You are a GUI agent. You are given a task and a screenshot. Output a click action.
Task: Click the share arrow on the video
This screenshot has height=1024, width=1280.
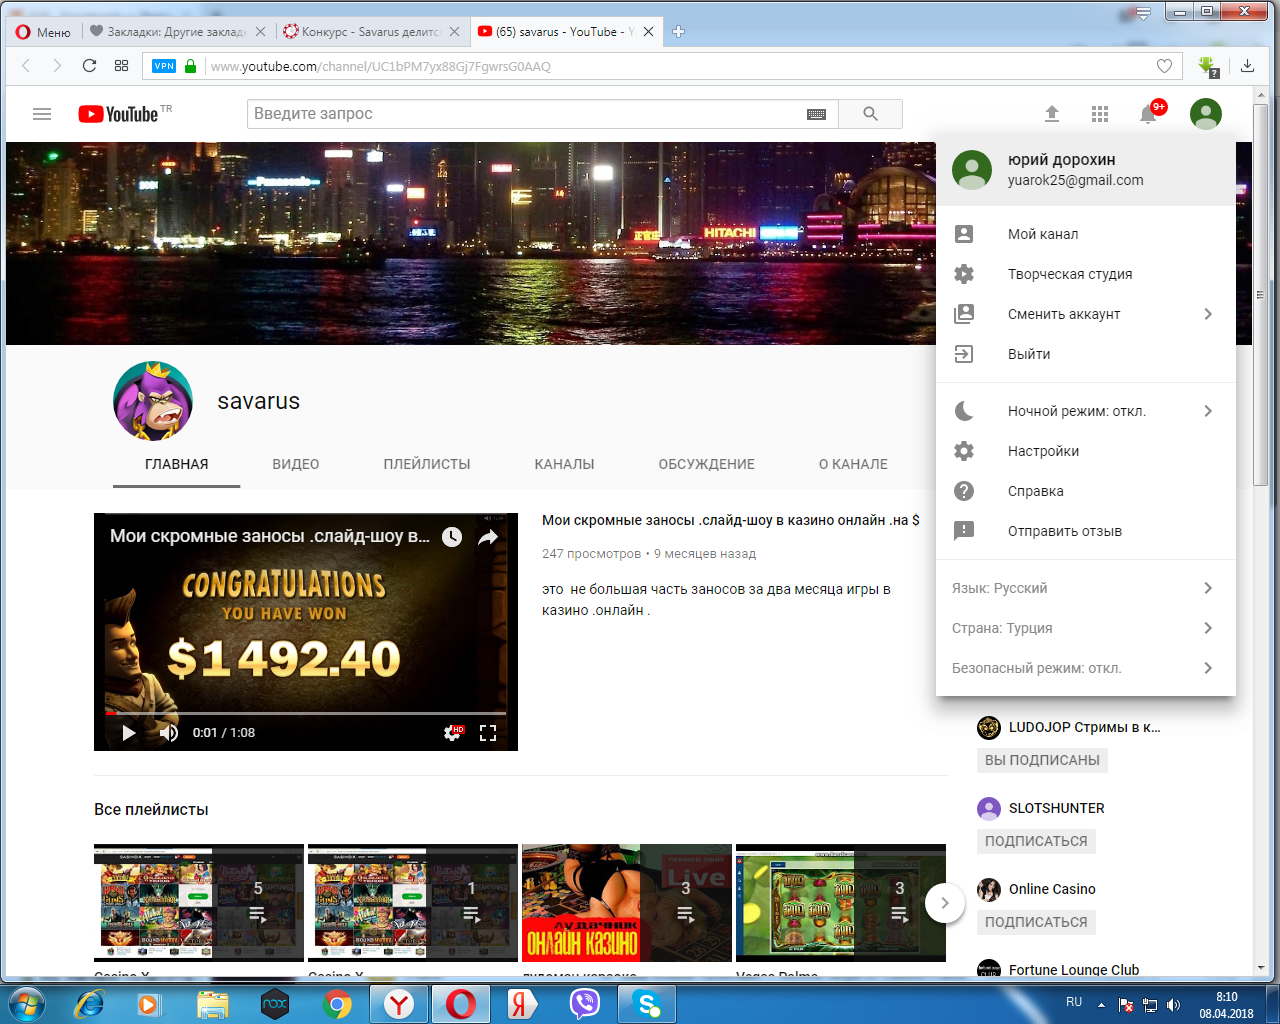(x=488, y=537)
